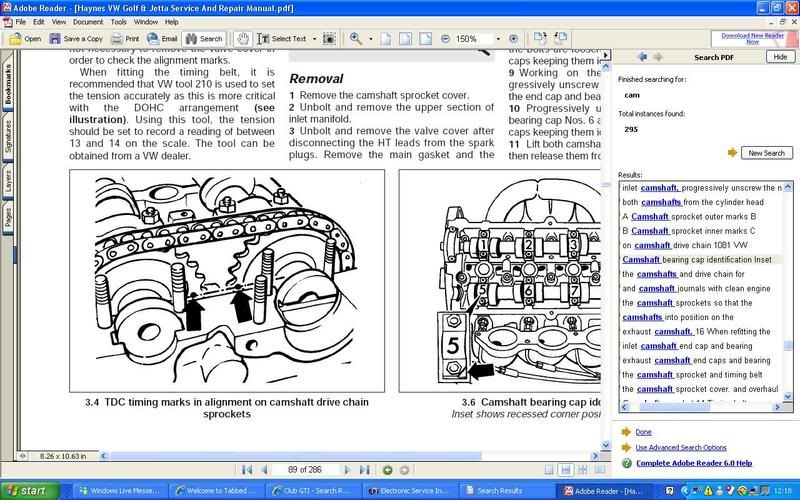Rotate page counterclockwise icon

[x=560, y=38]
